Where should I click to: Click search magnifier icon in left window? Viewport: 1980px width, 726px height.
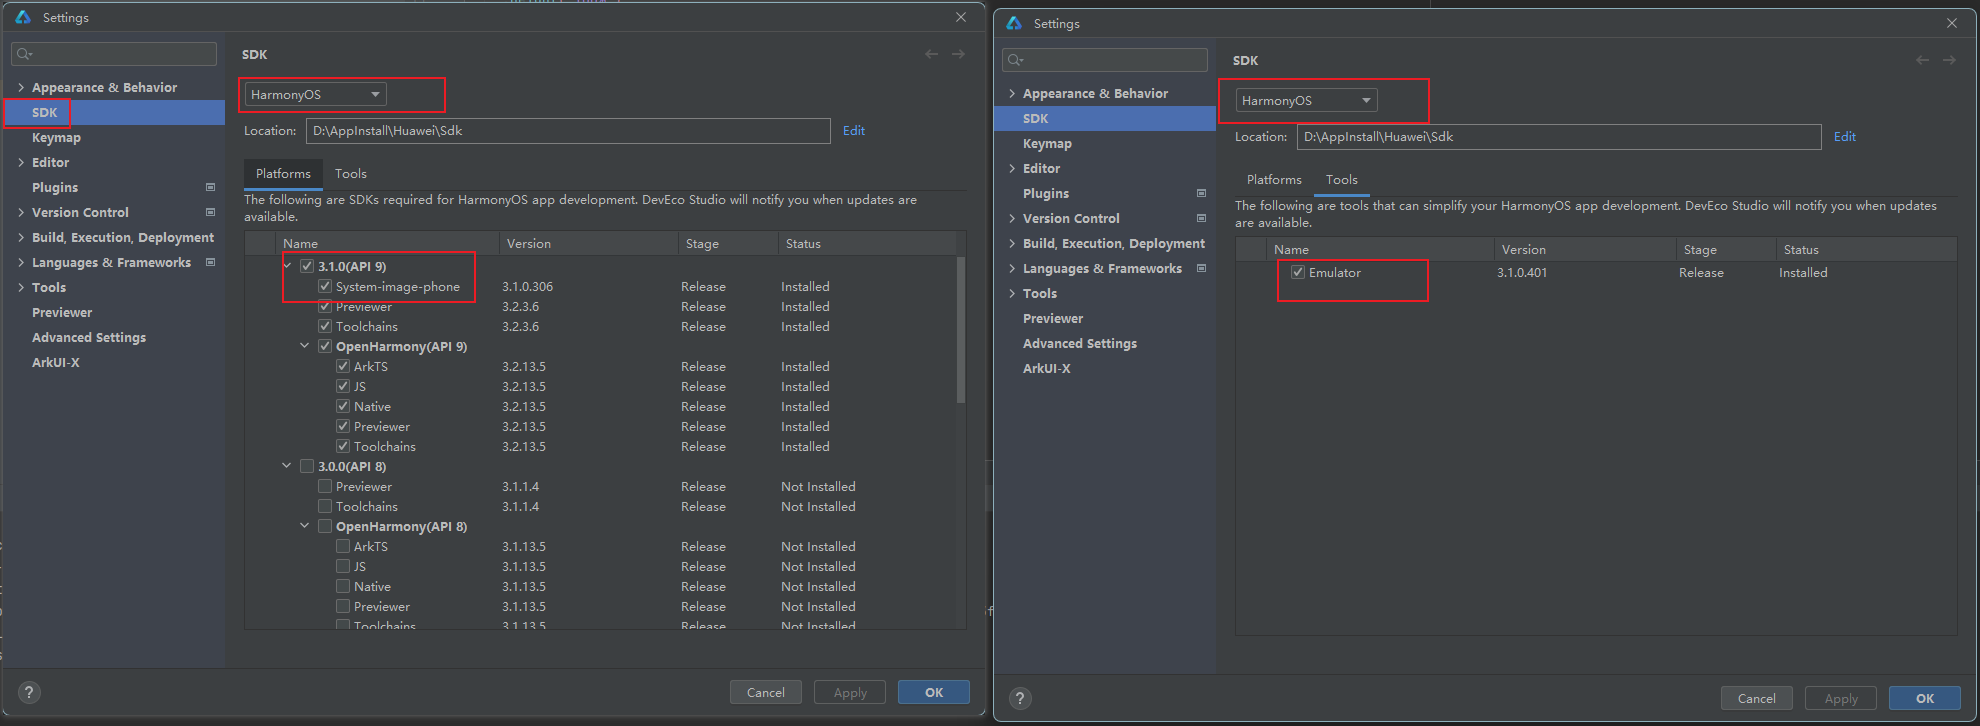click(25, 54)
